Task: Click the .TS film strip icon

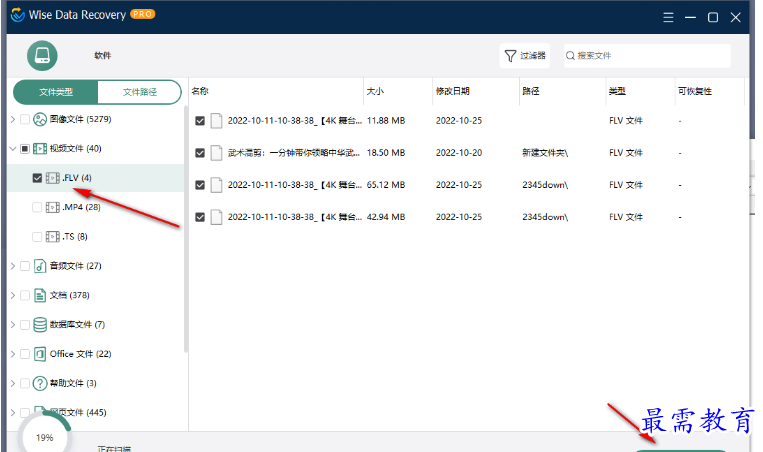Action: point(53,236)
